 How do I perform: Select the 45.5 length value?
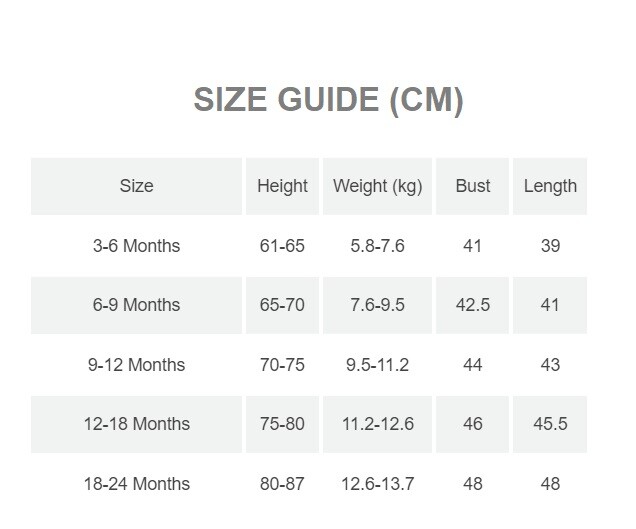(x=550, y=424)
